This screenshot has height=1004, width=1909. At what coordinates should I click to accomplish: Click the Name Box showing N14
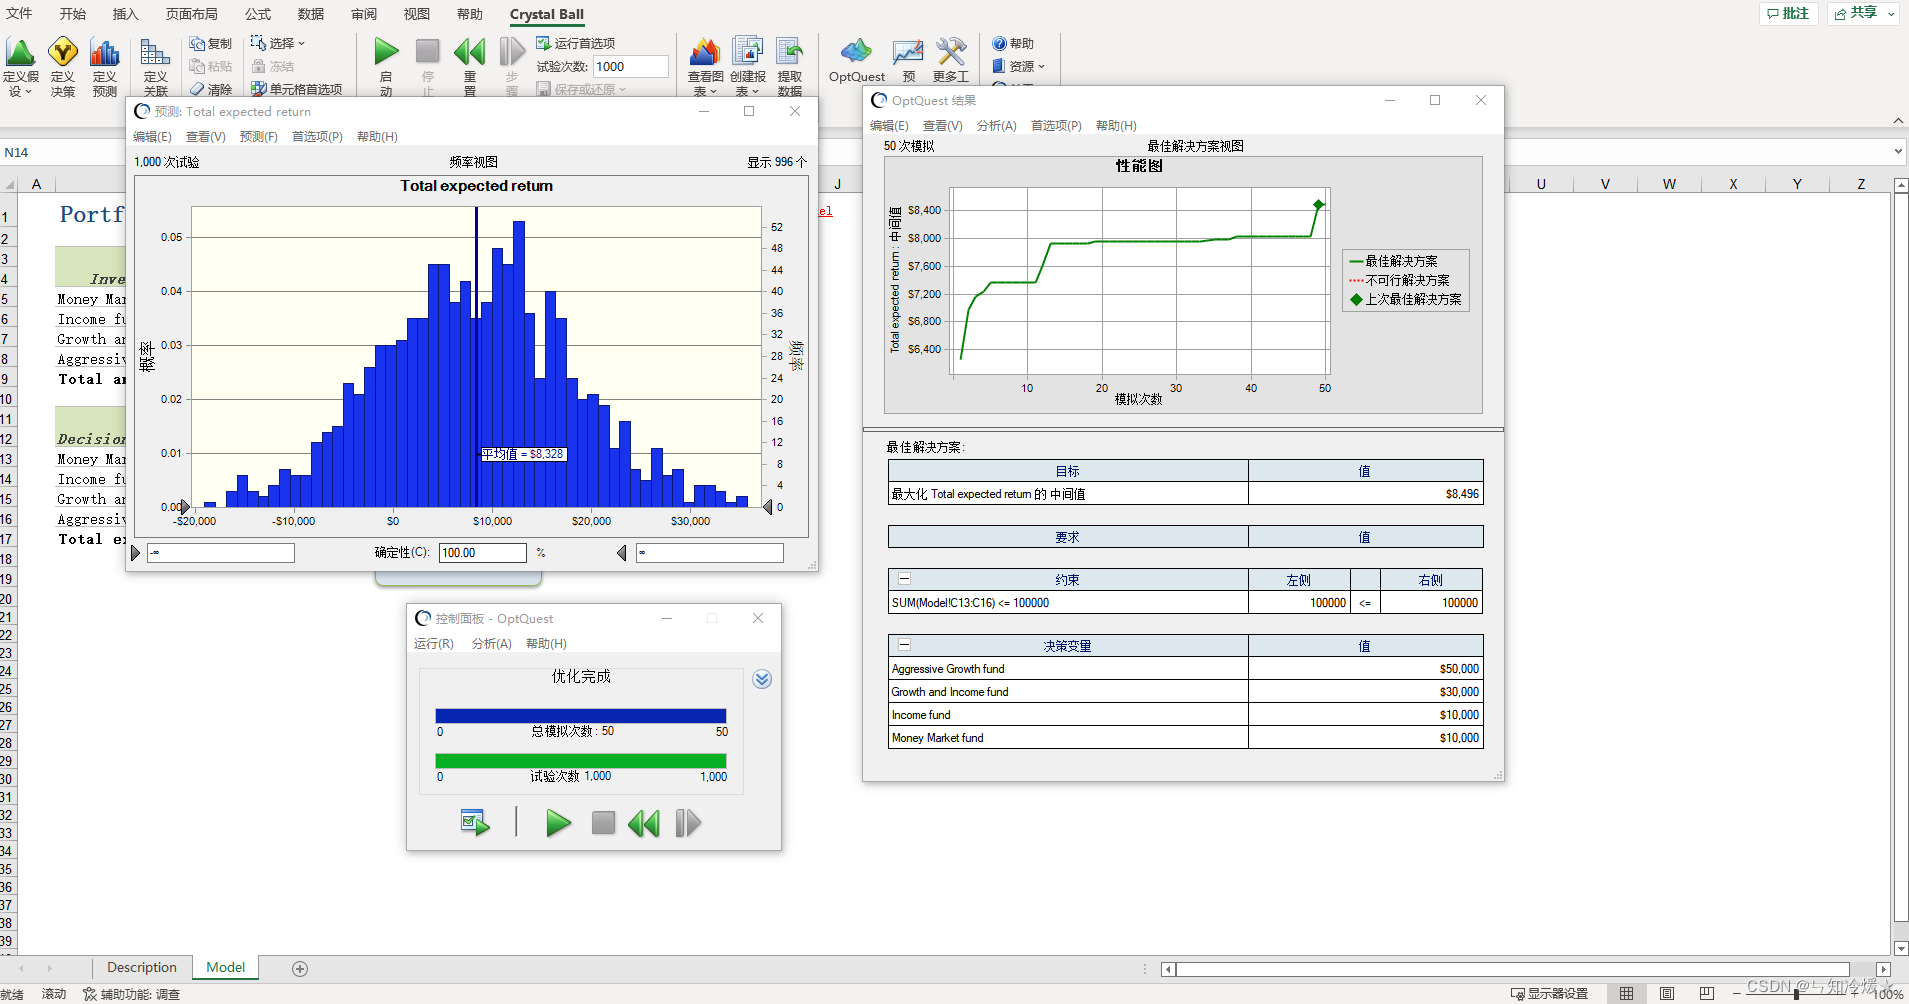(x=60, y=152)
